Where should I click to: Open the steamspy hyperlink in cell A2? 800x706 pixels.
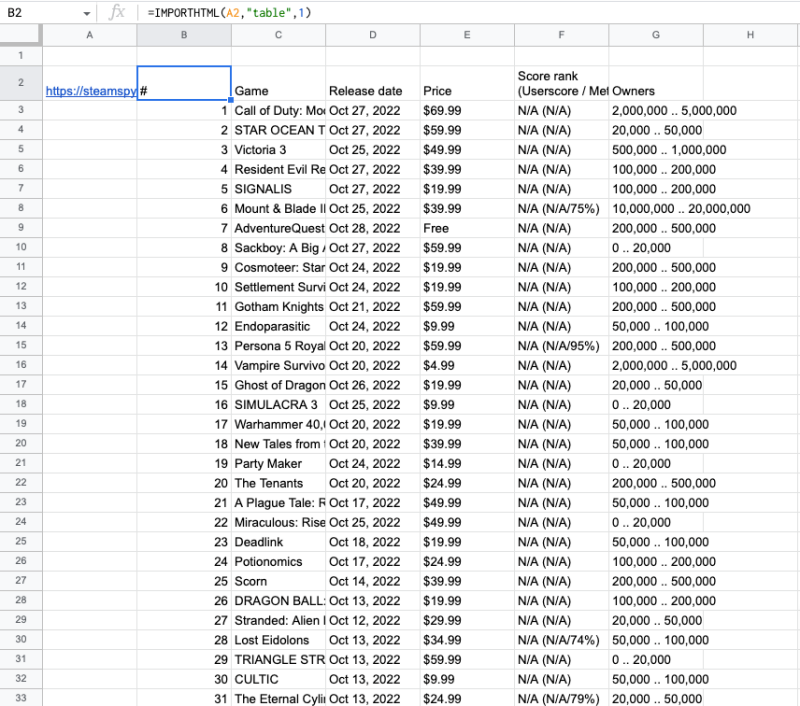(x=91, y=91)
